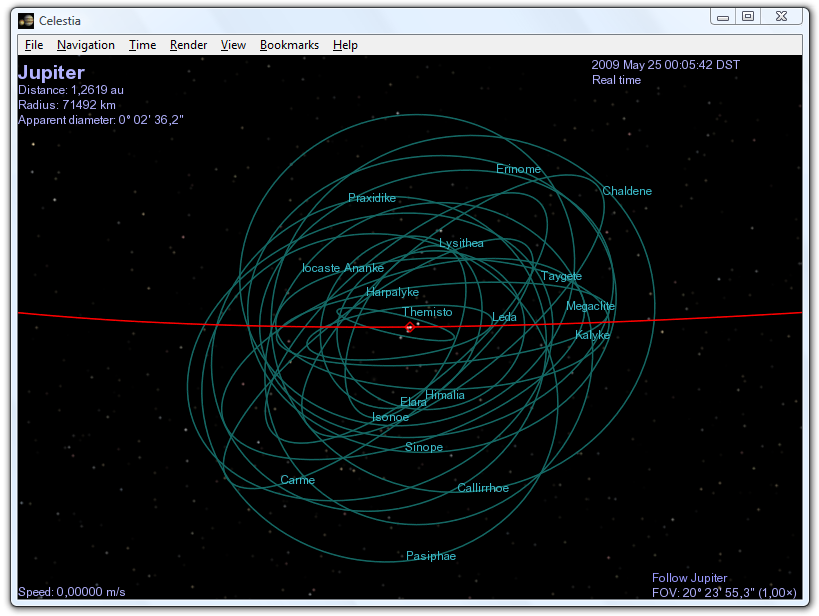Screen dimensions: 819x616
Task: Maximize the Celestia window
Action: (748, 17)
